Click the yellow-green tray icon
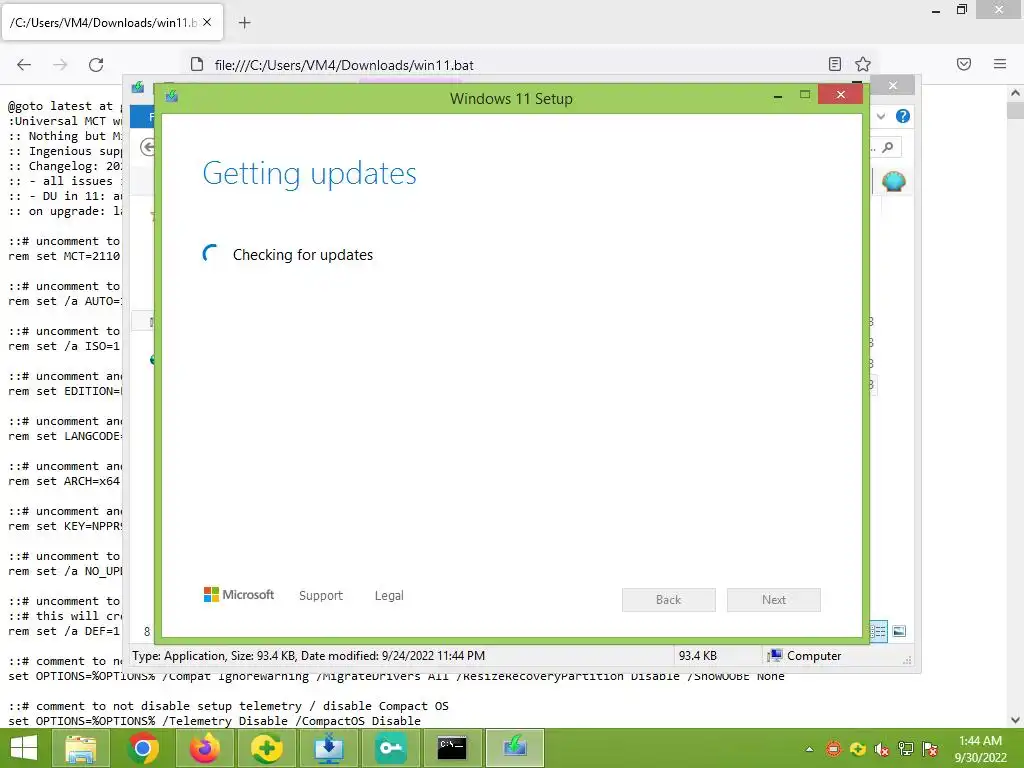 [857, 749]
